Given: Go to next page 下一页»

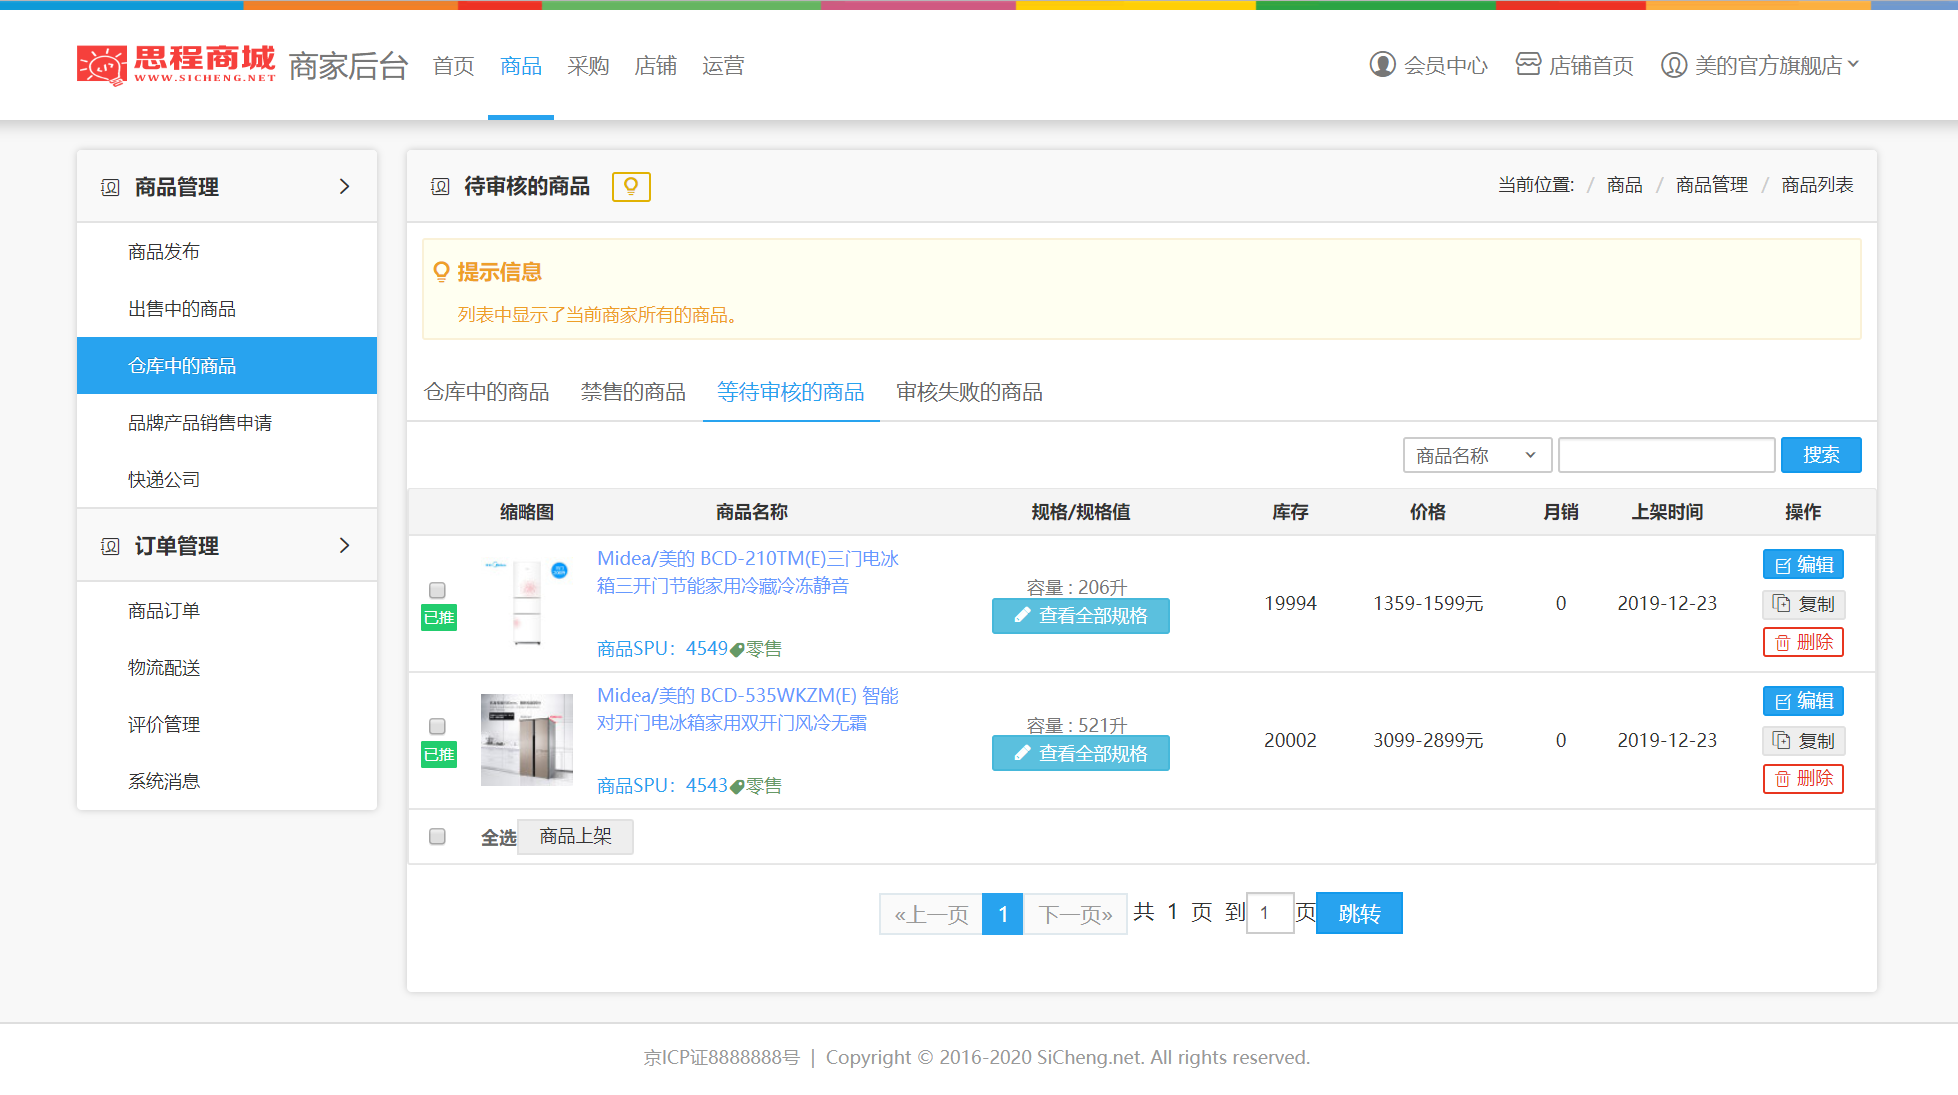Looking at the screenshot, I should (x=1075, y=914).
